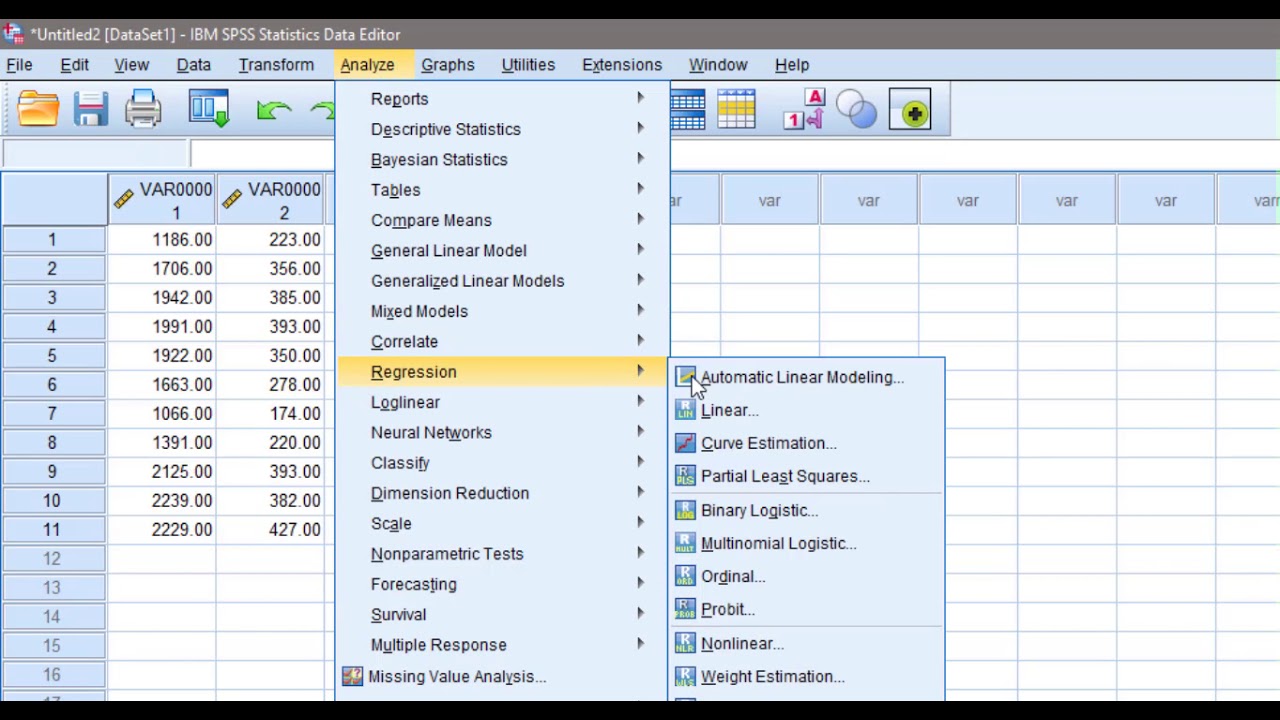Click the cell showing 427.00

(270, 530)
